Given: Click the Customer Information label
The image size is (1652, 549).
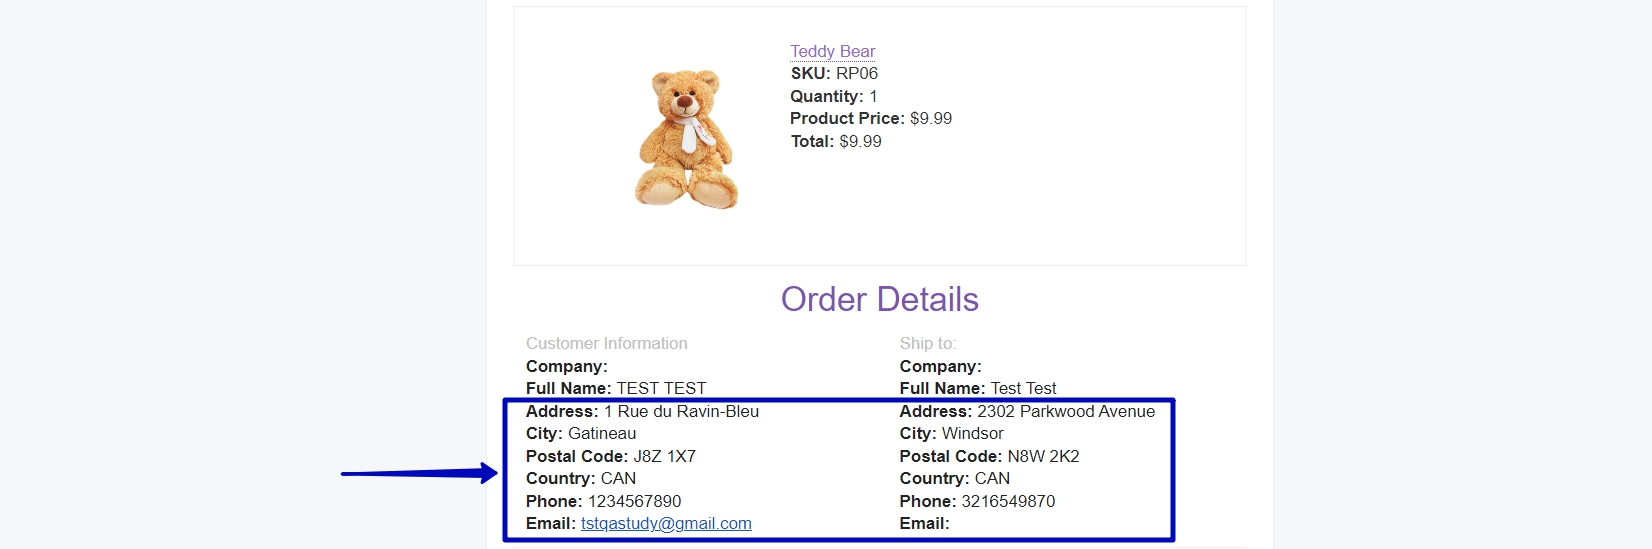Looking at the screenshot, I should click(x=607, y=344).
